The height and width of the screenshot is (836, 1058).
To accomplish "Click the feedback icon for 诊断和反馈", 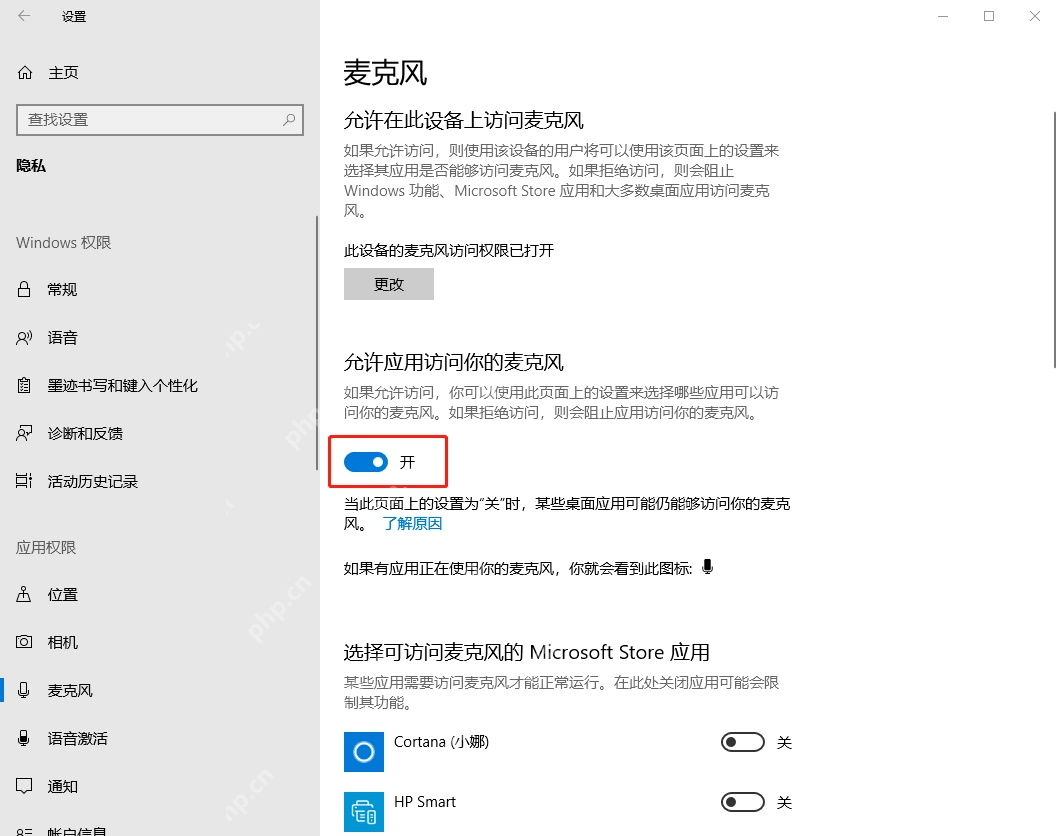I will tap(24, 433).
